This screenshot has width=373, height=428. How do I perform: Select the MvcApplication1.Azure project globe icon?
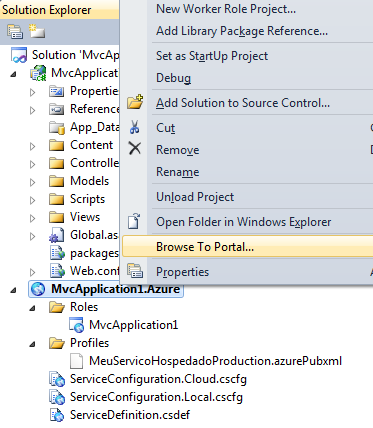(38, 289)
